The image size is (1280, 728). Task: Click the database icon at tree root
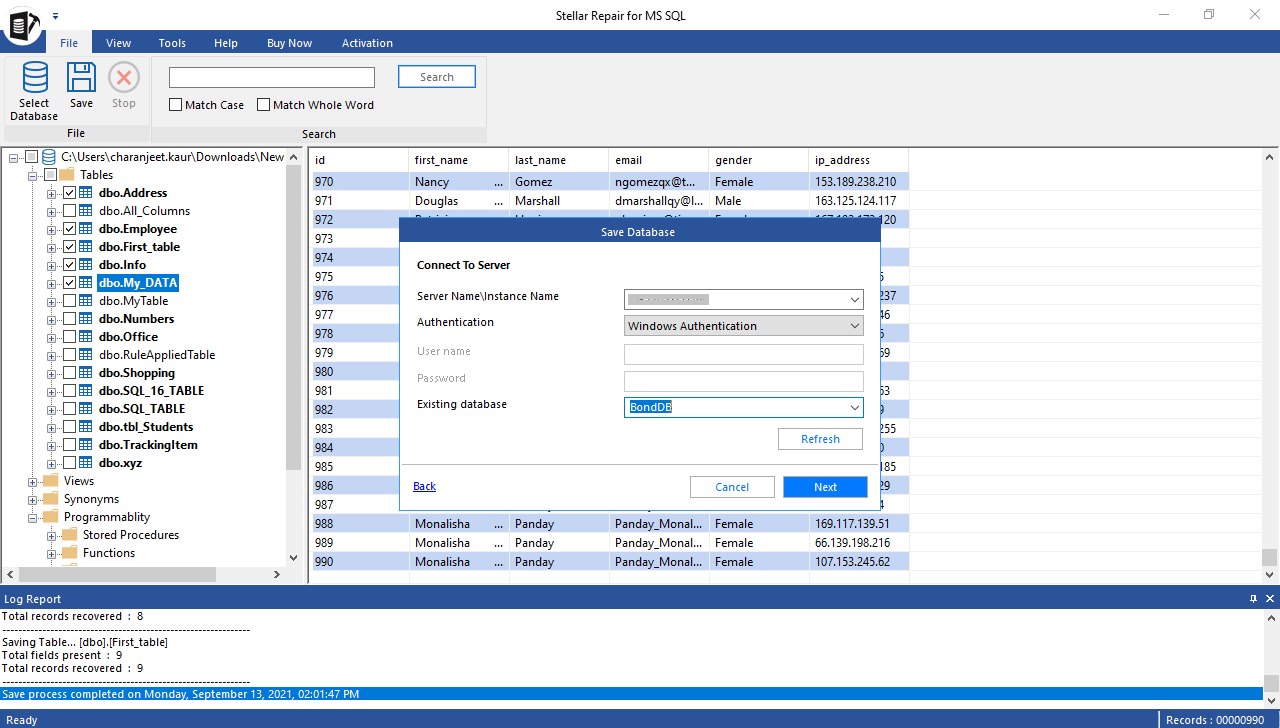coord(49,157)
